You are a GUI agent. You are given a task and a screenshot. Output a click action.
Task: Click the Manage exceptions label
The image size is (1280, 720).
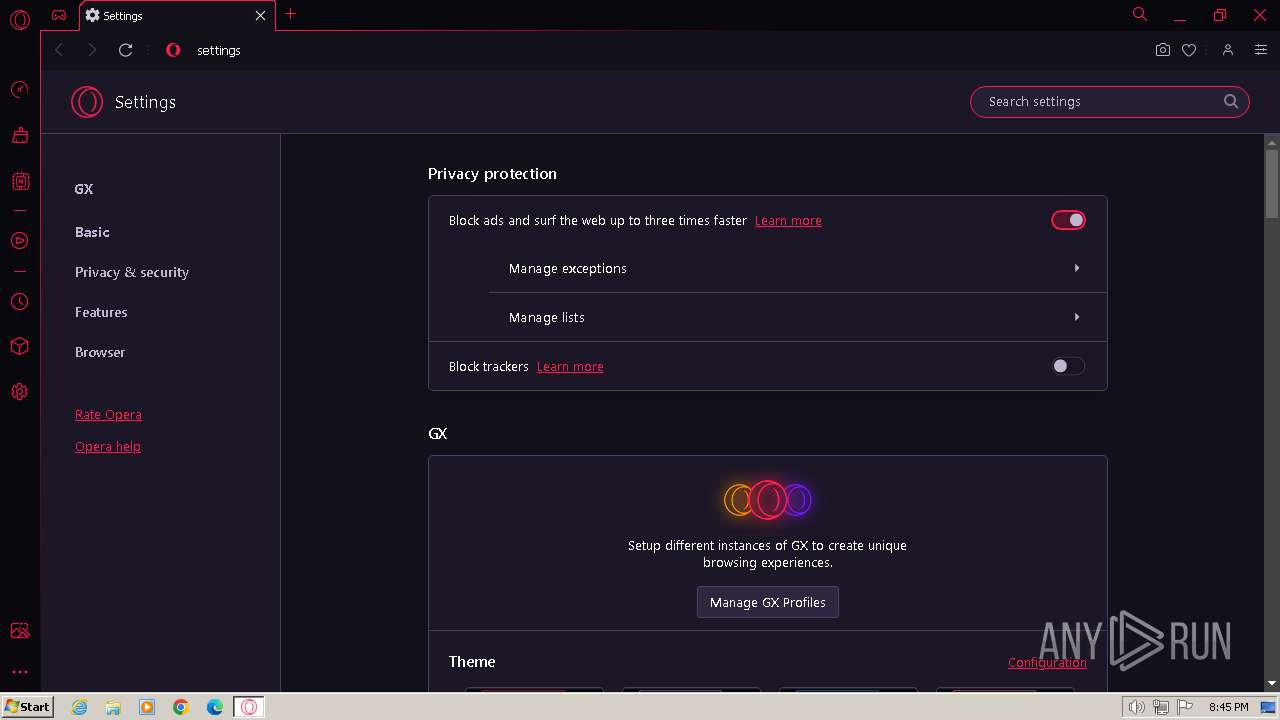pos(568,269)
